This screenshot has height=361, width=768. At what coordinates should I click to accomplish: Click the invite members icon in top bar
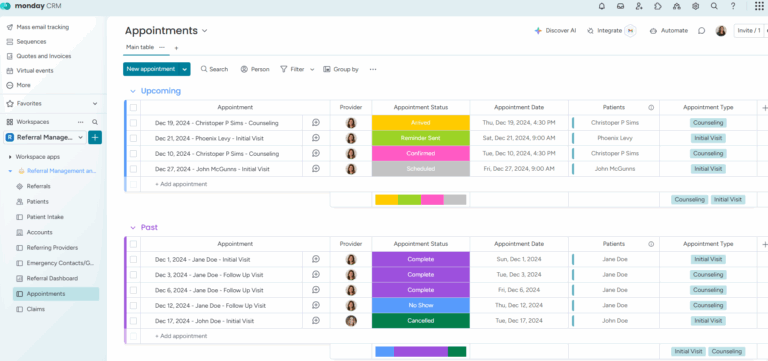(x=639, y=6)
